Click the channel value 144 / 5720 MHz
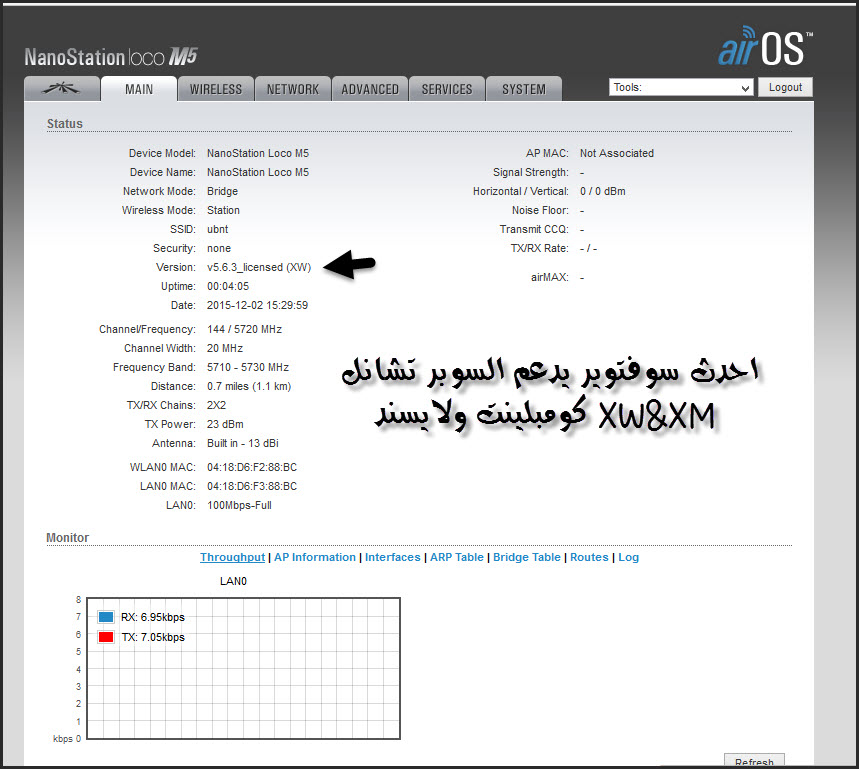The height and width of the screenshot is (769, 859). (x=244, y=329)
